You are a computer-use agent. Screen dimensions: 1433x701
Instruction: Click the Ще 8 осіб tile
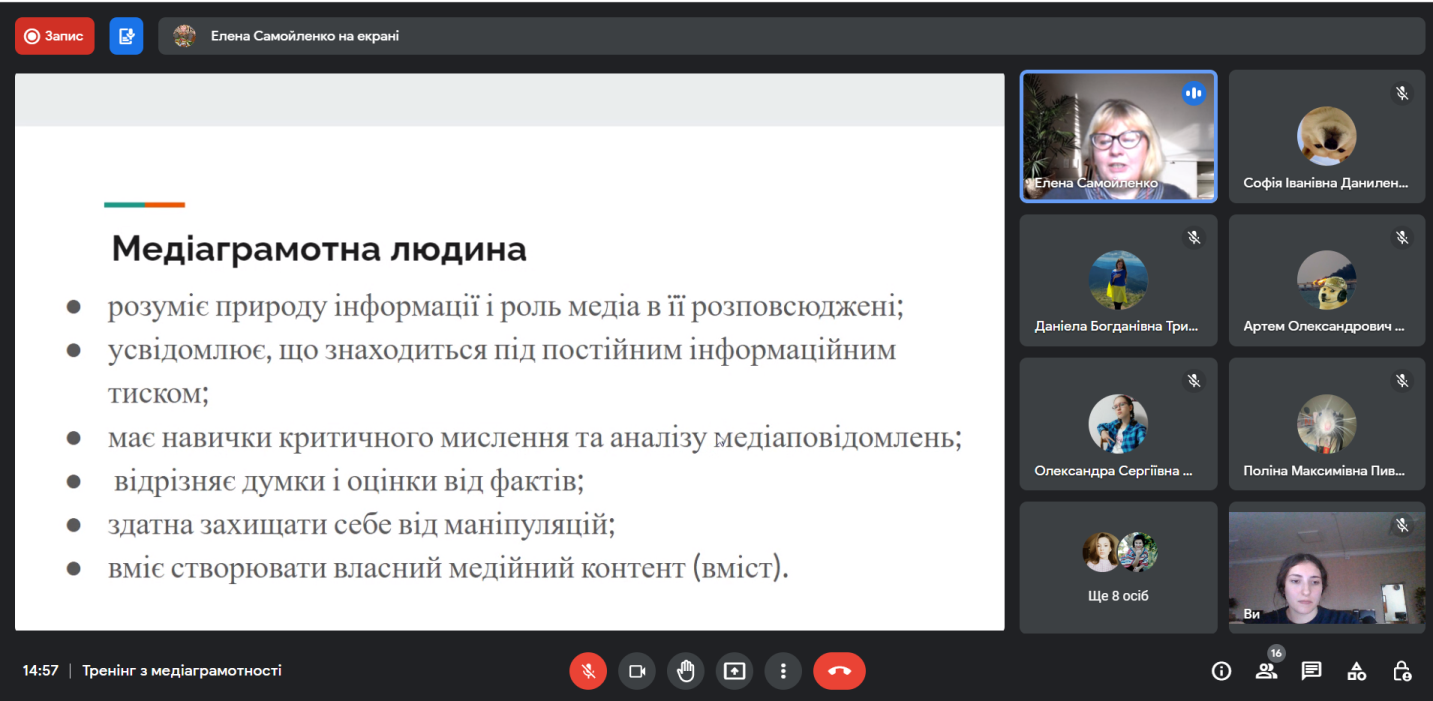pos(1118,567)
